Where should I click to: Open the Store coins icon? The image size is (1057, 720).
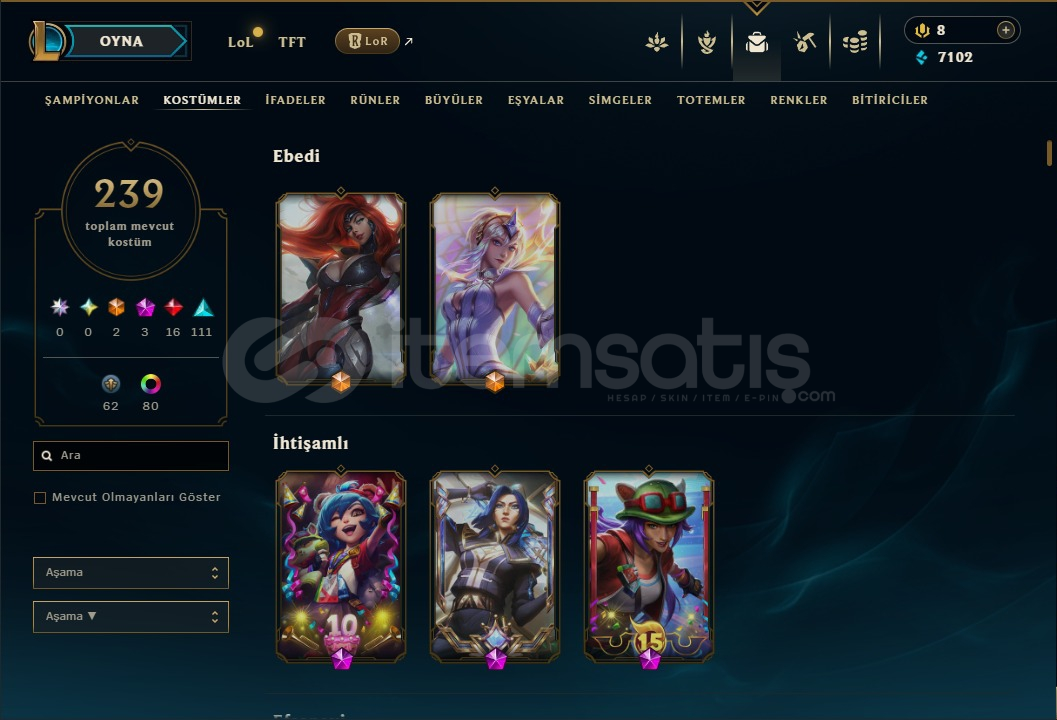point(855,42)
